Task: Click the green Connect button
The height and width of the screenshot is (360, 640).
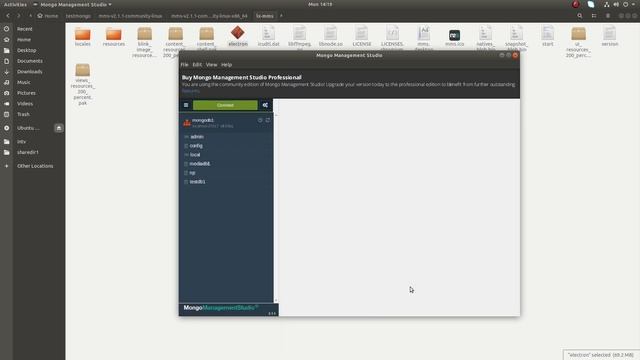Action: click(x=225, y=105)
